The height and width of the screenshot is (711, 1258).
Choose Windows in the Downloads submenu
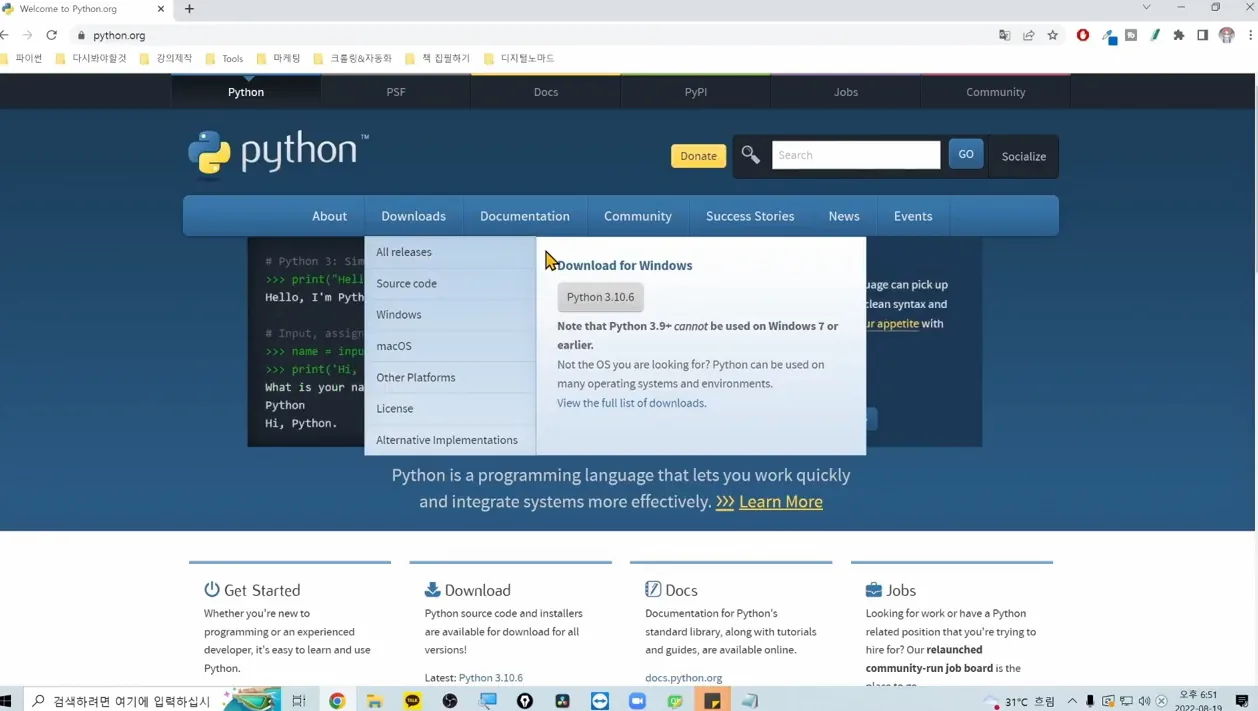[x=450, y=314]
